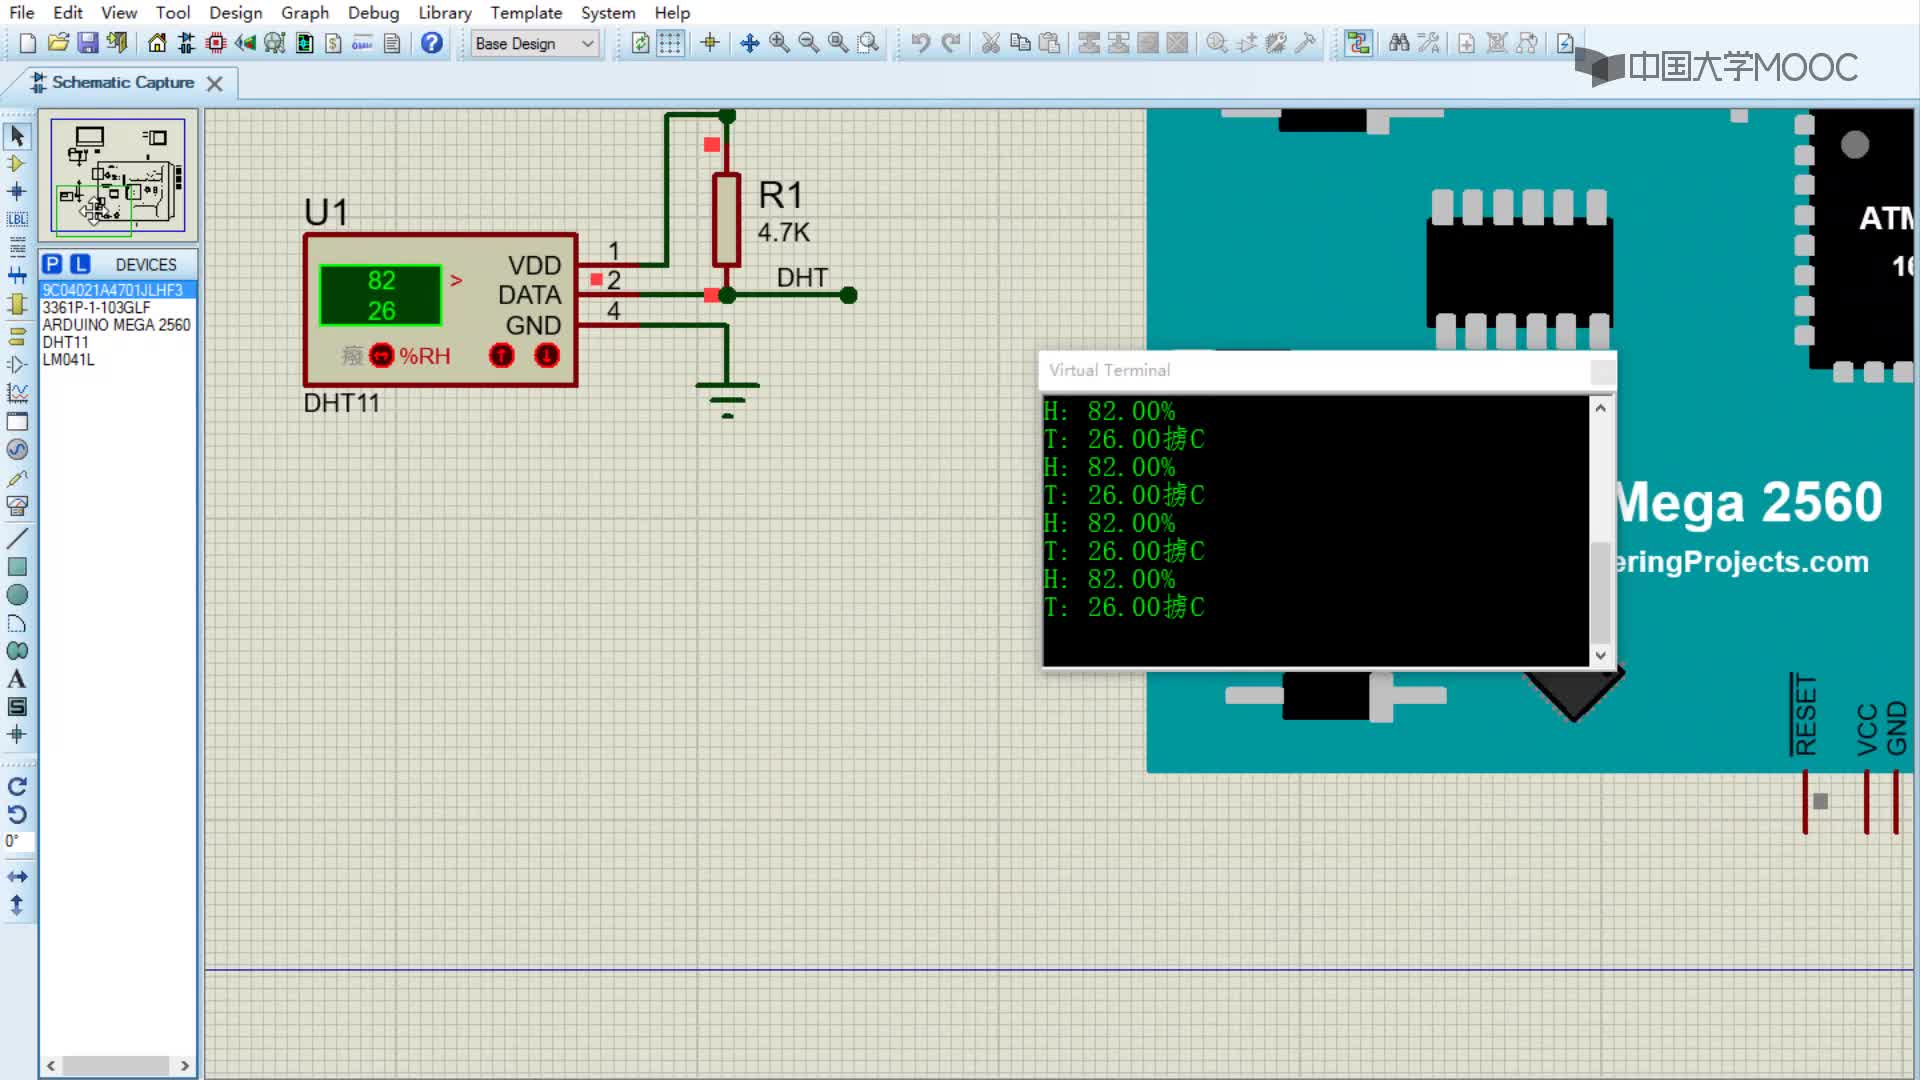The height and width of the screenshot is (1080, 1920).
Task: Click the Y-Mirror vertical flip icon
Action: pyautogui.click(x=17, y=905)
